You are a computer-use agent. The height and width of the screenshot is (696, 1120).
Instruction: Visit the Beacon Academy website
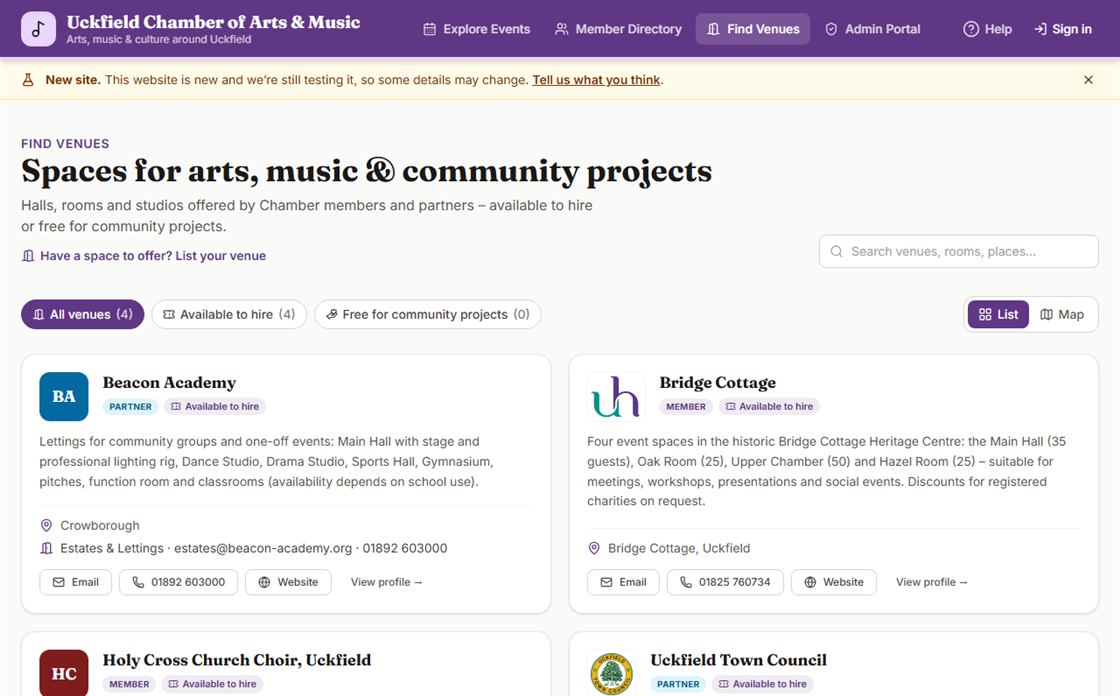coord(289,582)
